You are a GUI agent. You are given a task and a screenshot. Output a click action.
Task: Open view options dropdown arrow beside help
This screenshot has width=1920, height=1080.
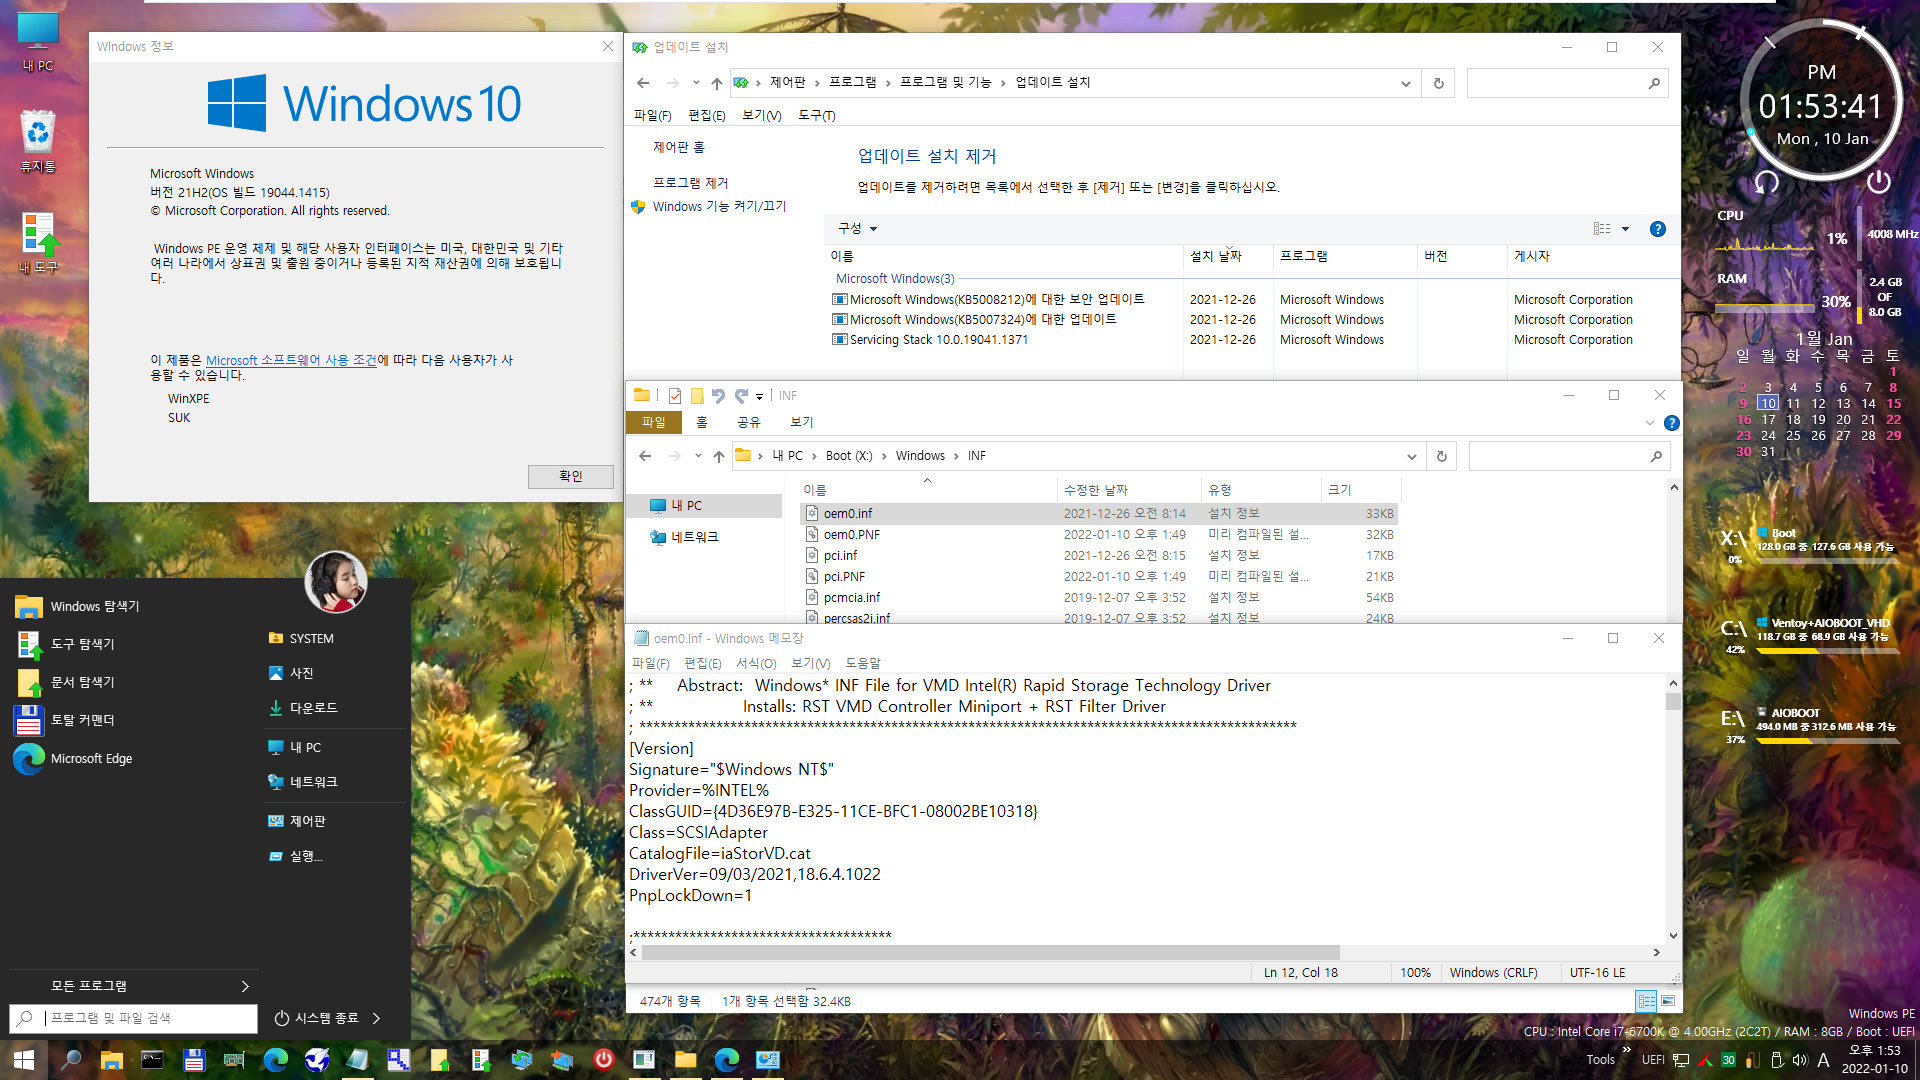1625,229
